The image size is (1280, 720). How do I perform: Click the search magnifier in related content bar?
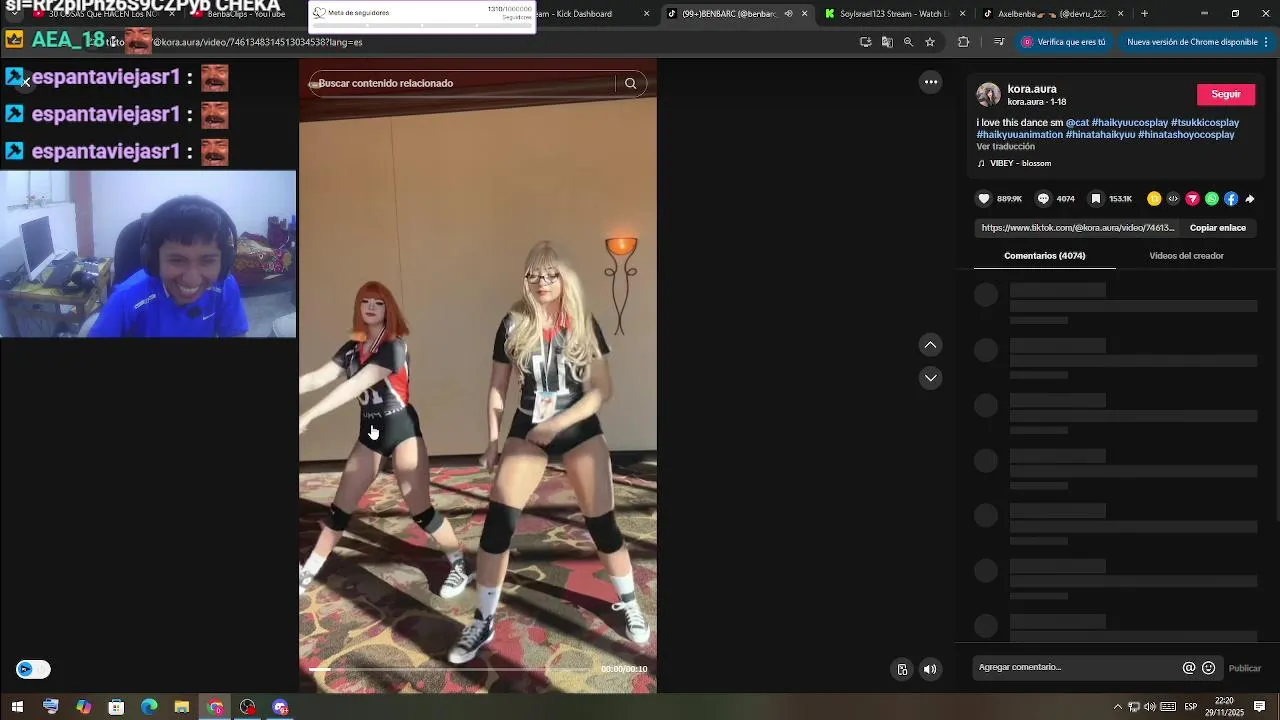click(630, 83)
